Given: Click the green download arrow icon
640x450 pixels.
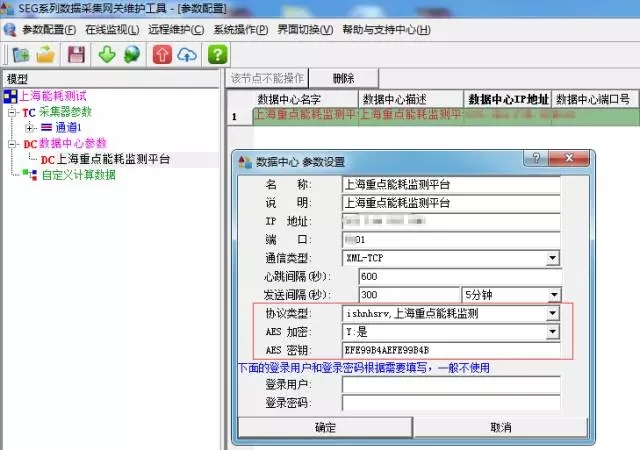Looking at the screenshot, I should pyautogui.click(x=107, y=54).
